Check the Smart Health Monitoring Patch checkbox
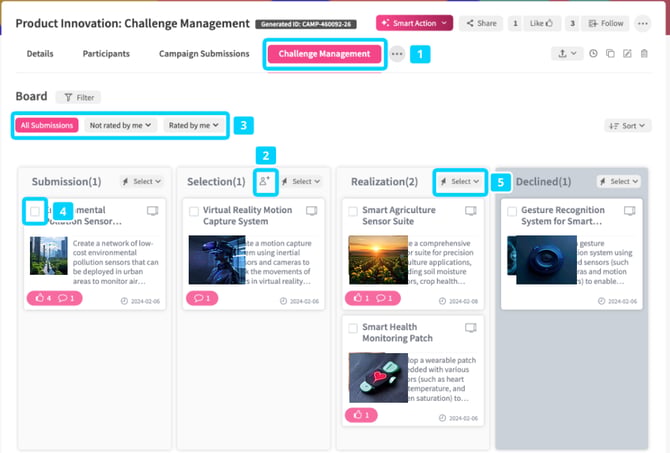The image size is (670, 453). (x=353, y=328)
